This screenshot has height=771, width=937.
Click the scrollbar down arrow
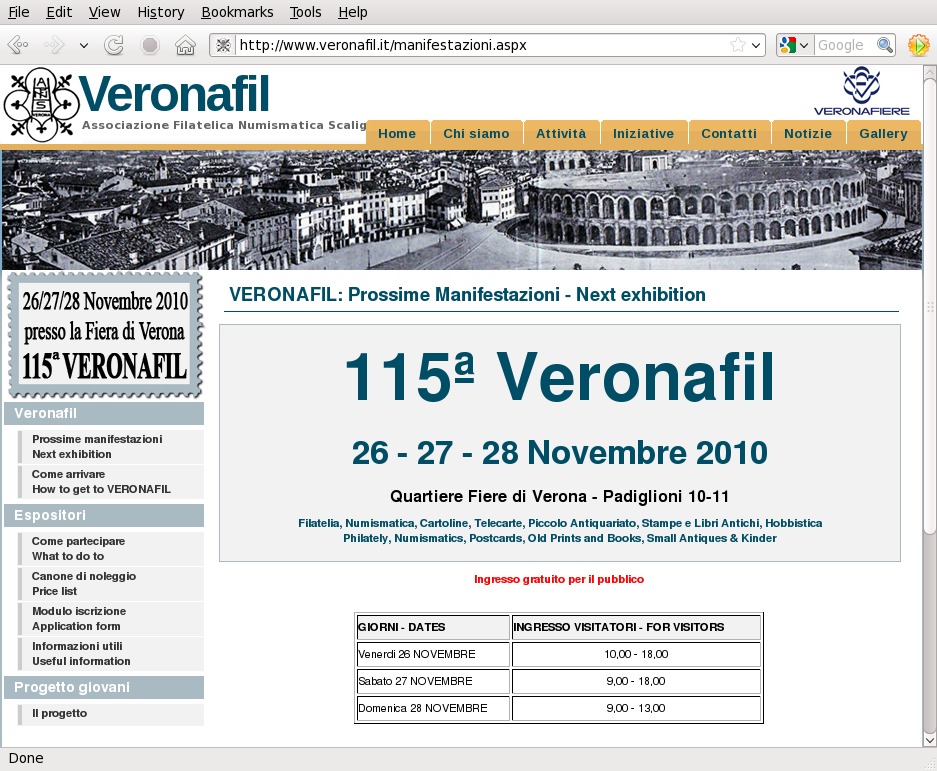(930, 740)
